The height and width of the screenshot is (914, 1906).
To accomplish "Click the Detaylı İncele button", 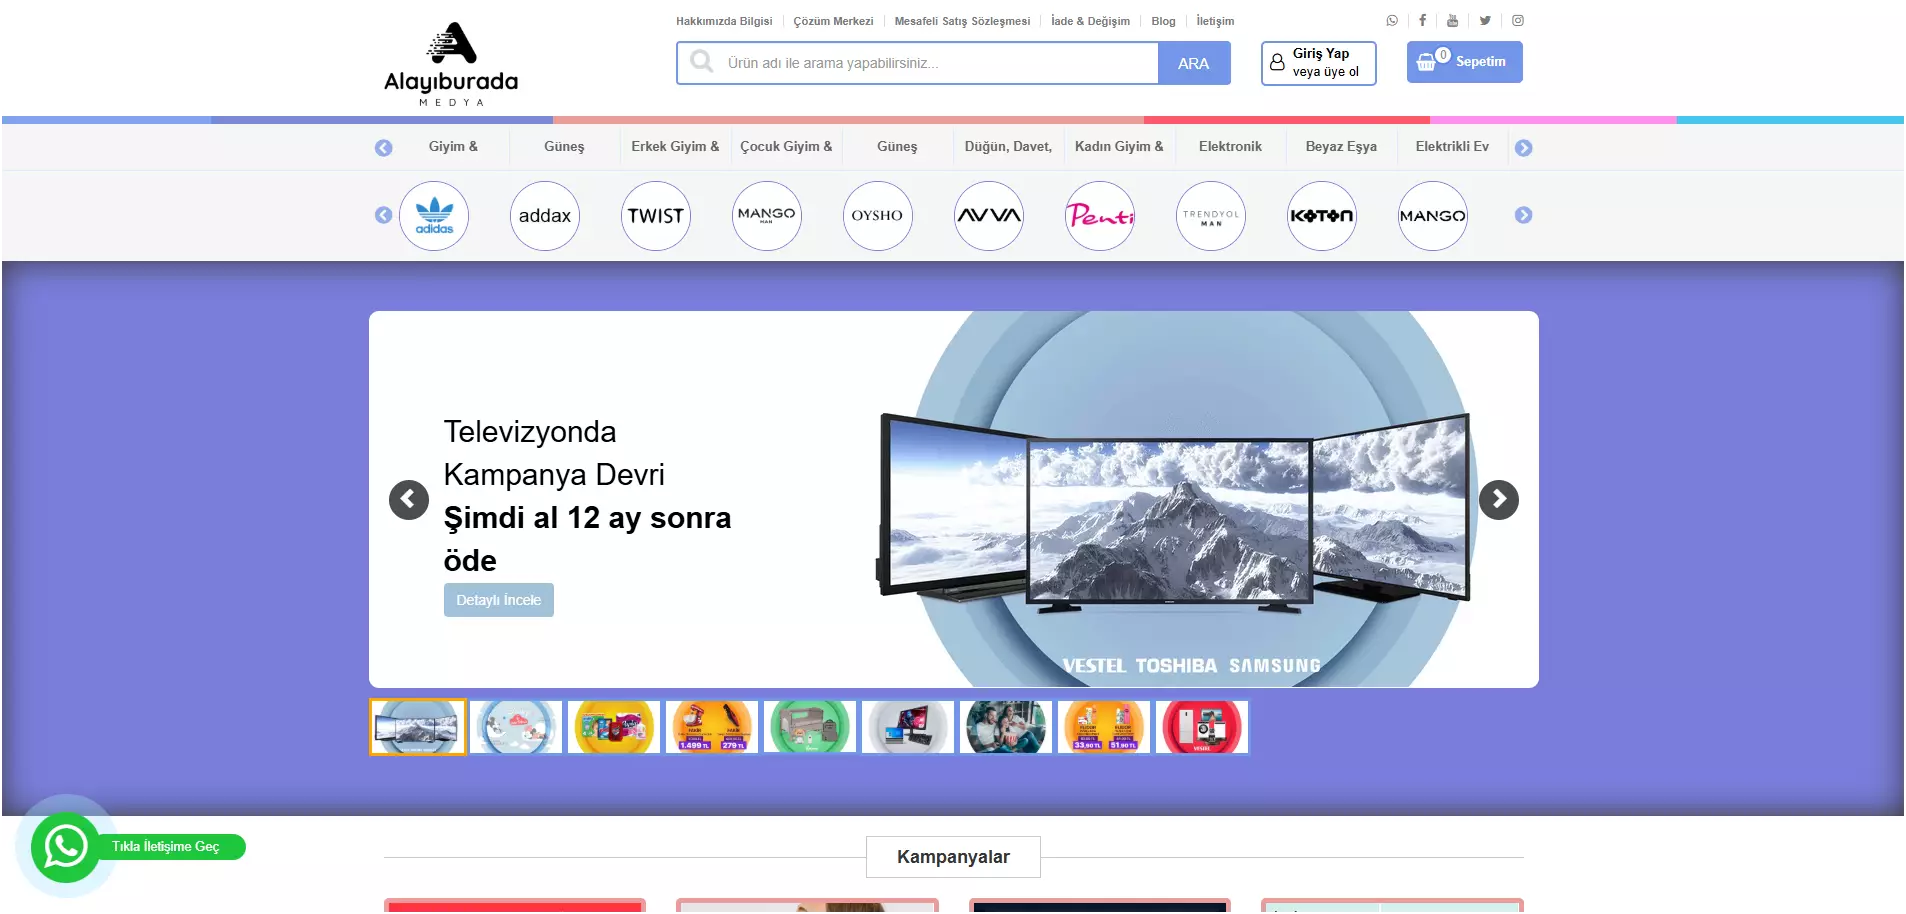I will (x=498, y=600).
